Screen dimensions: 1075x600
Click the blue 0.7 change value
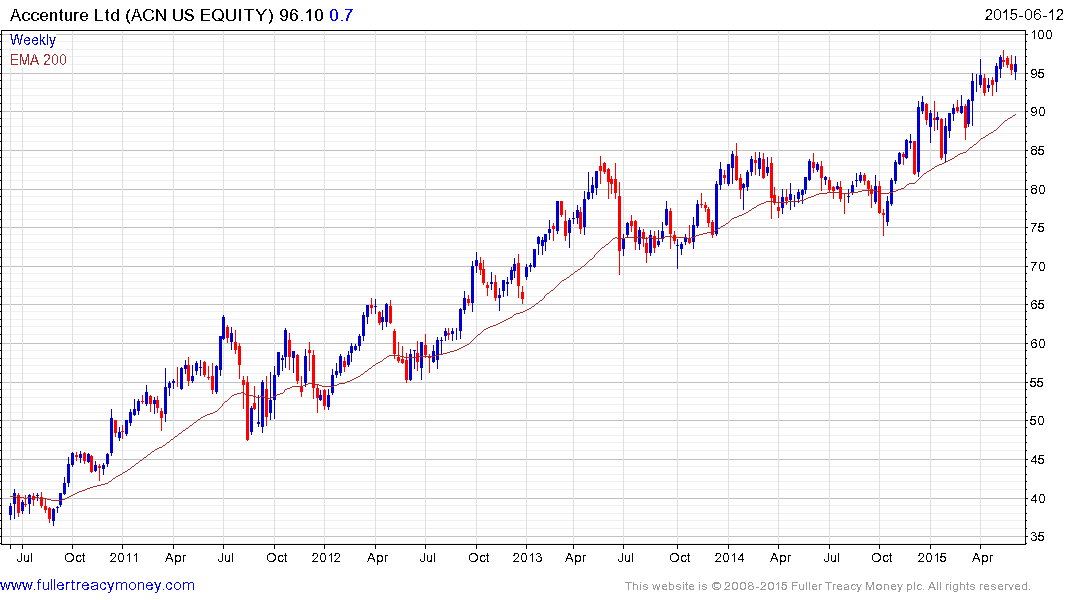coord(341,15)
